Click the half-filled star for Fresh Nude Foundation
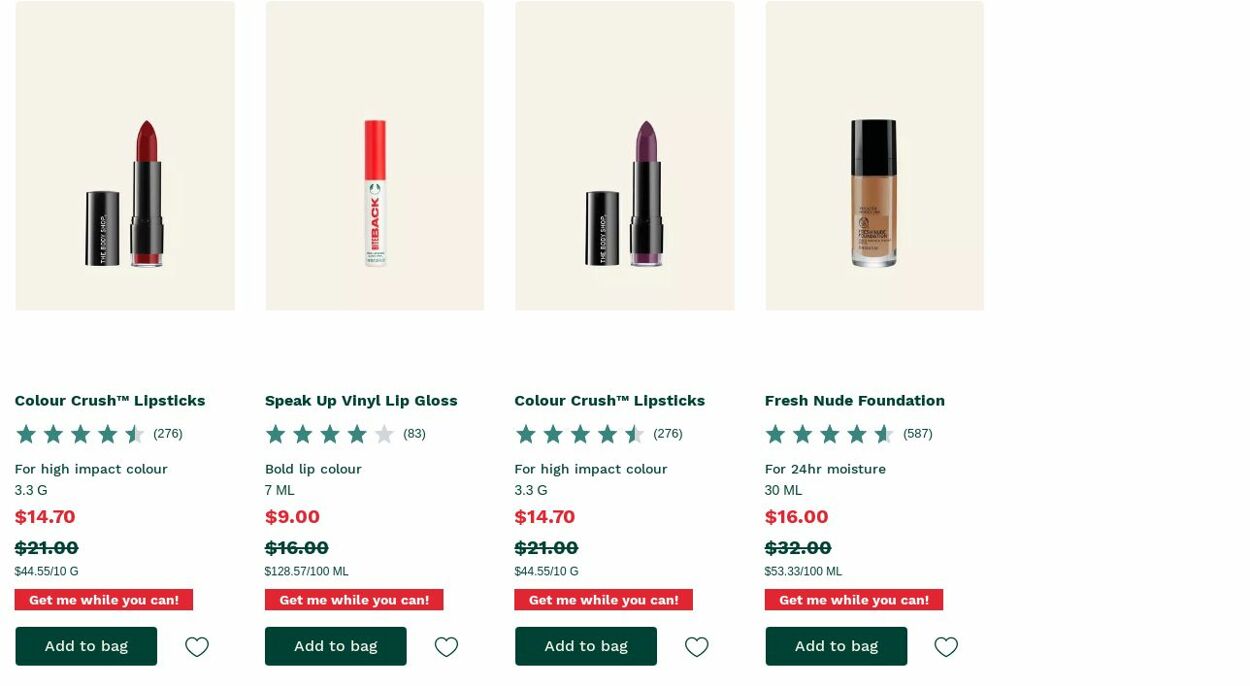Screen dimensions: 1250x686 point(881,433)
